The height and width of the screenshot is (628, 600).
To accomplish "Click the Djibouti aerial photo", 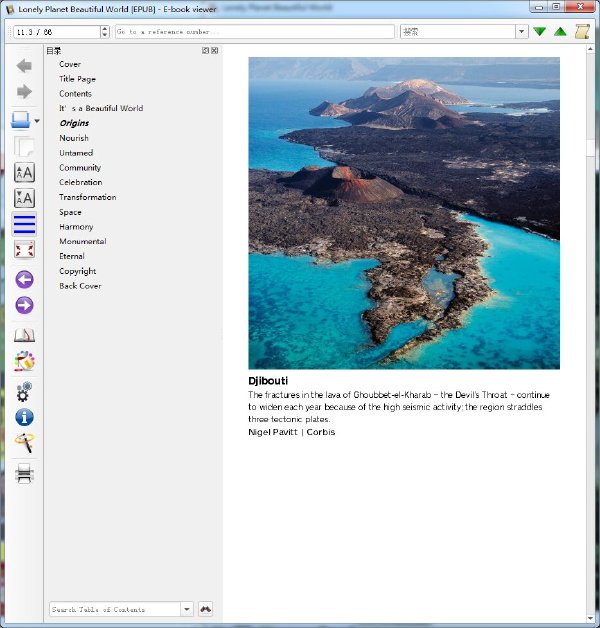I will click(x=404, y=213).
